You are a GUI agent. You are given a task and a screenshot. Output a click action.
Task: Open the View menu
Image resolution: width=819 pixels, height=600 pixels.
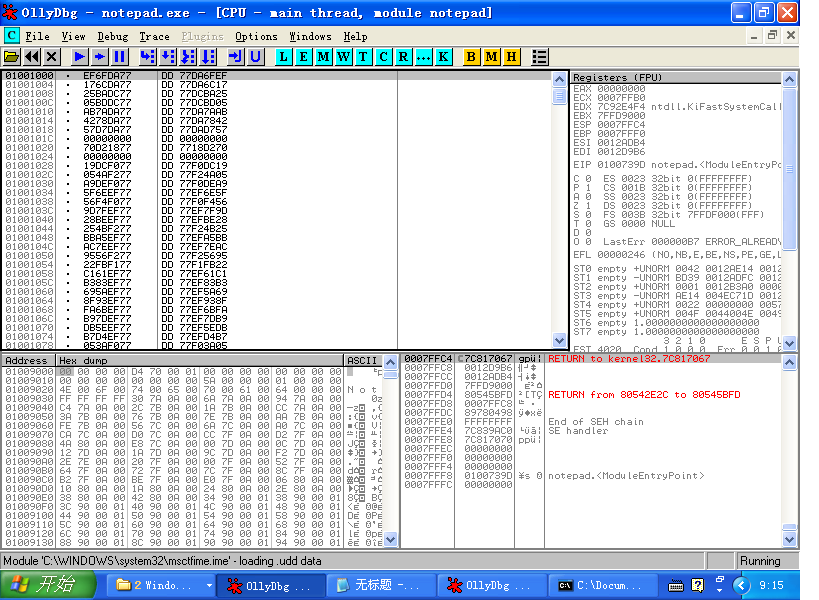[73, 37]
